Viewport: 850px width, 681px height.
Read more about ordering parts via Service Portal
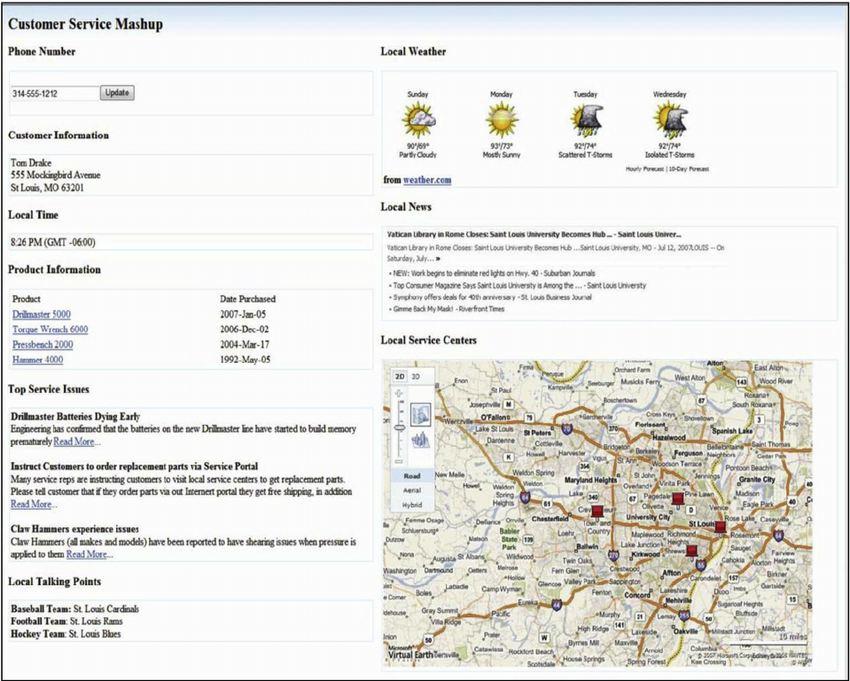coord(31,504)
